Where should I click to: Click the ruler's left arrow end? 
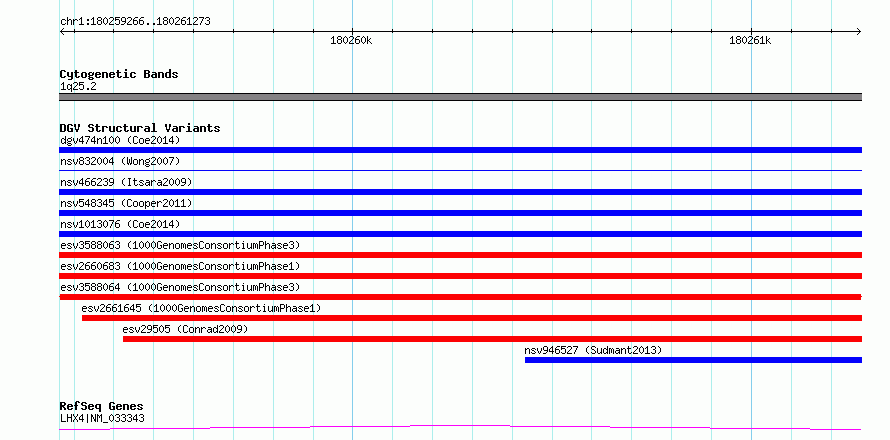pyautogui.click(x=62, y=31)
